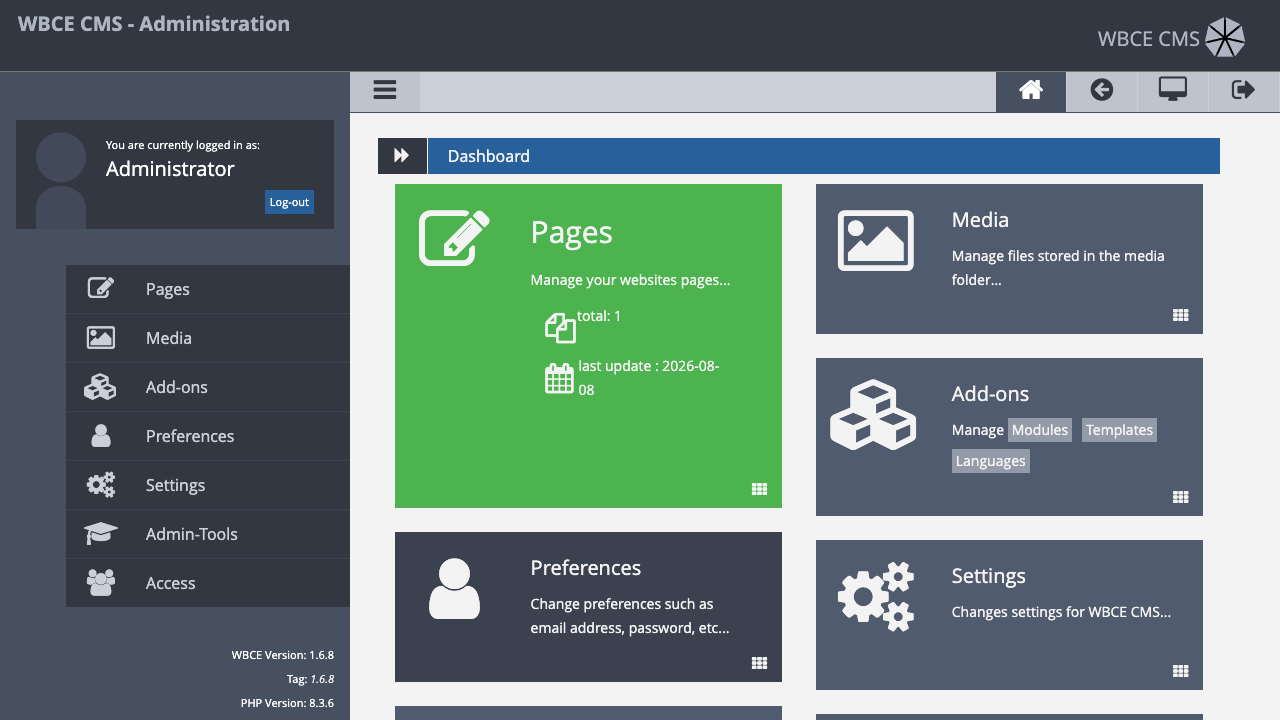
Task: Click the large gears icon on the Settings card
Action: pyautogui.click(x=876, y=596)
